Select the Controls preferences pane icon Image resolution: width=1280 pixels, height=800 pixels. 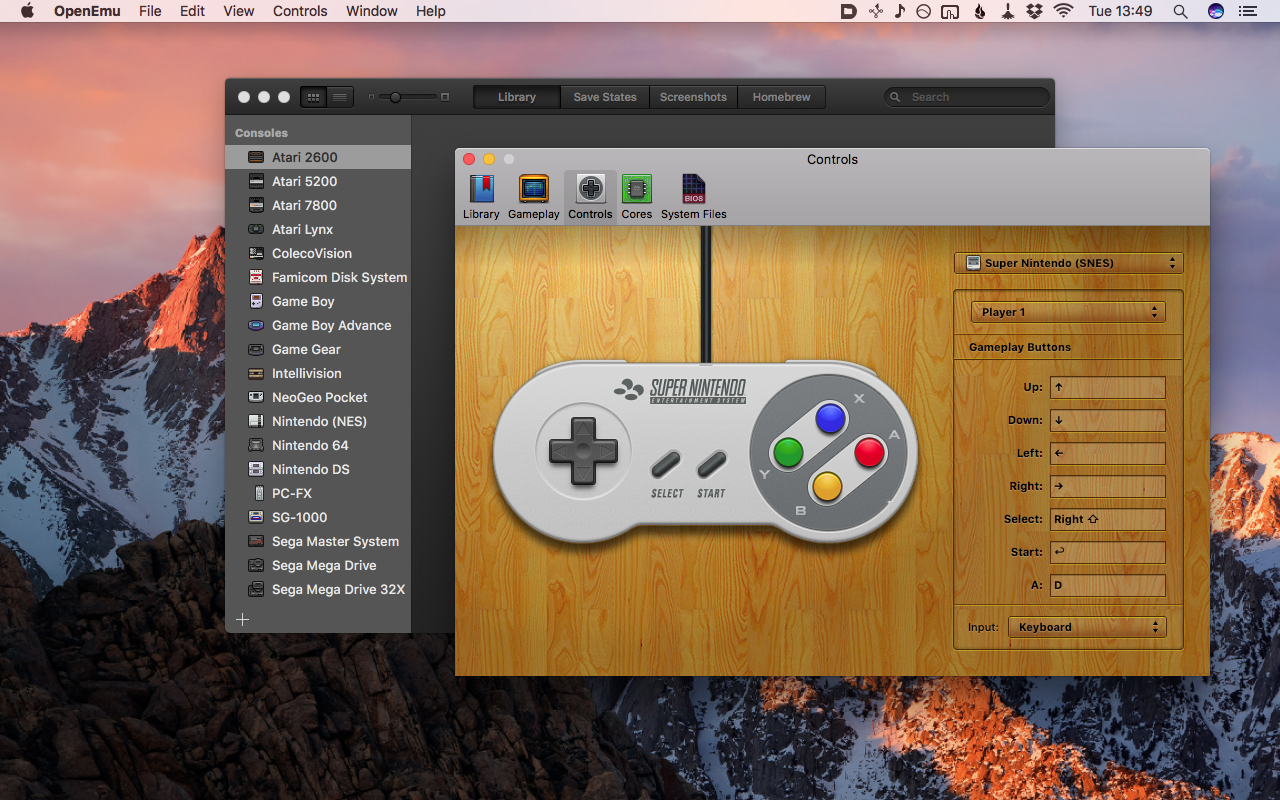point(590,197)
